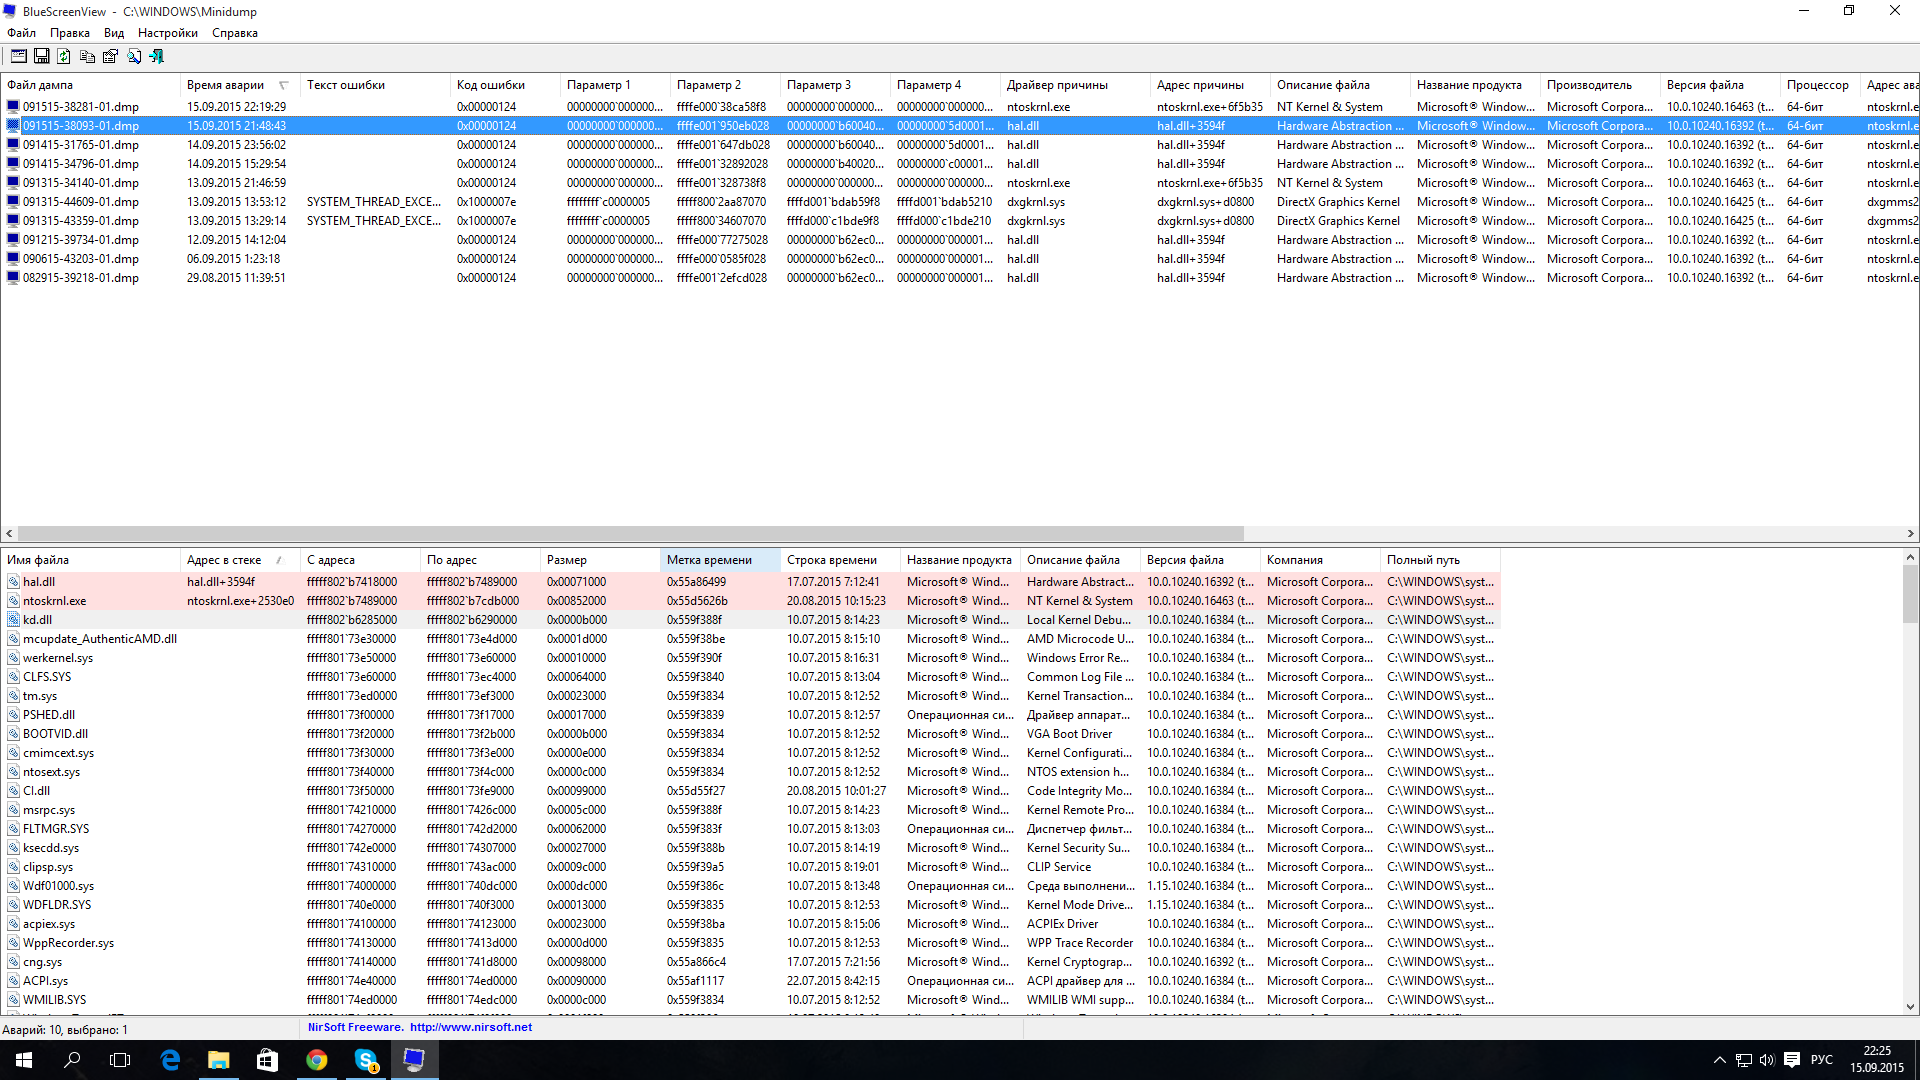Click the Refresh toolbar icon
Viewport: 1920px width, 1080px height.
coord(64,57)
